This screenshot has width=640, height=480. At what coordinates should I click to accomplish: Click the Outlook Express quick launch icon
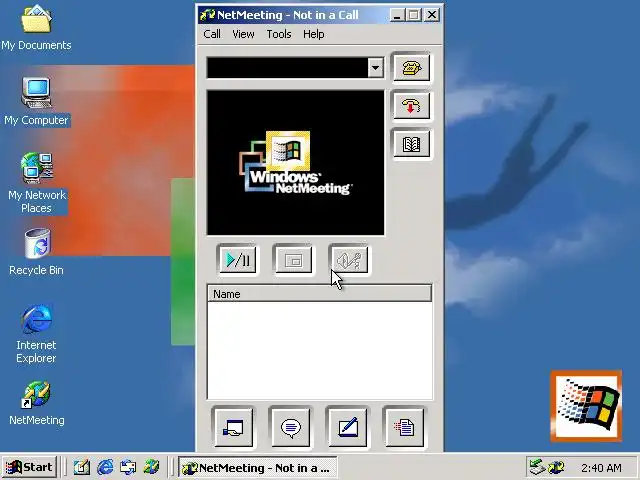128,467
